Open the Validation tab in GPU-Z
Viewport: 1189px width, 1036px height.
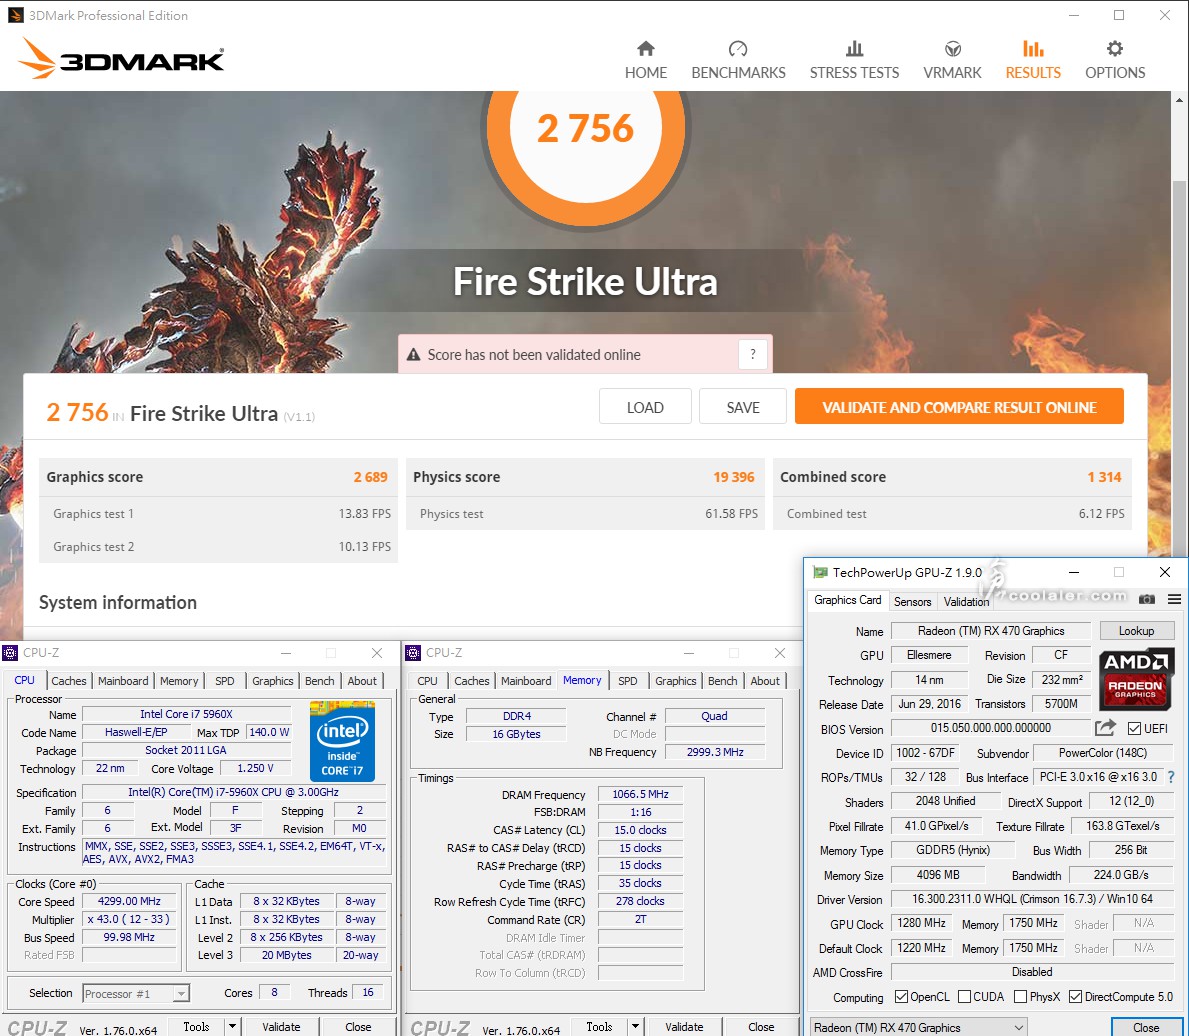tap(966, 601)
